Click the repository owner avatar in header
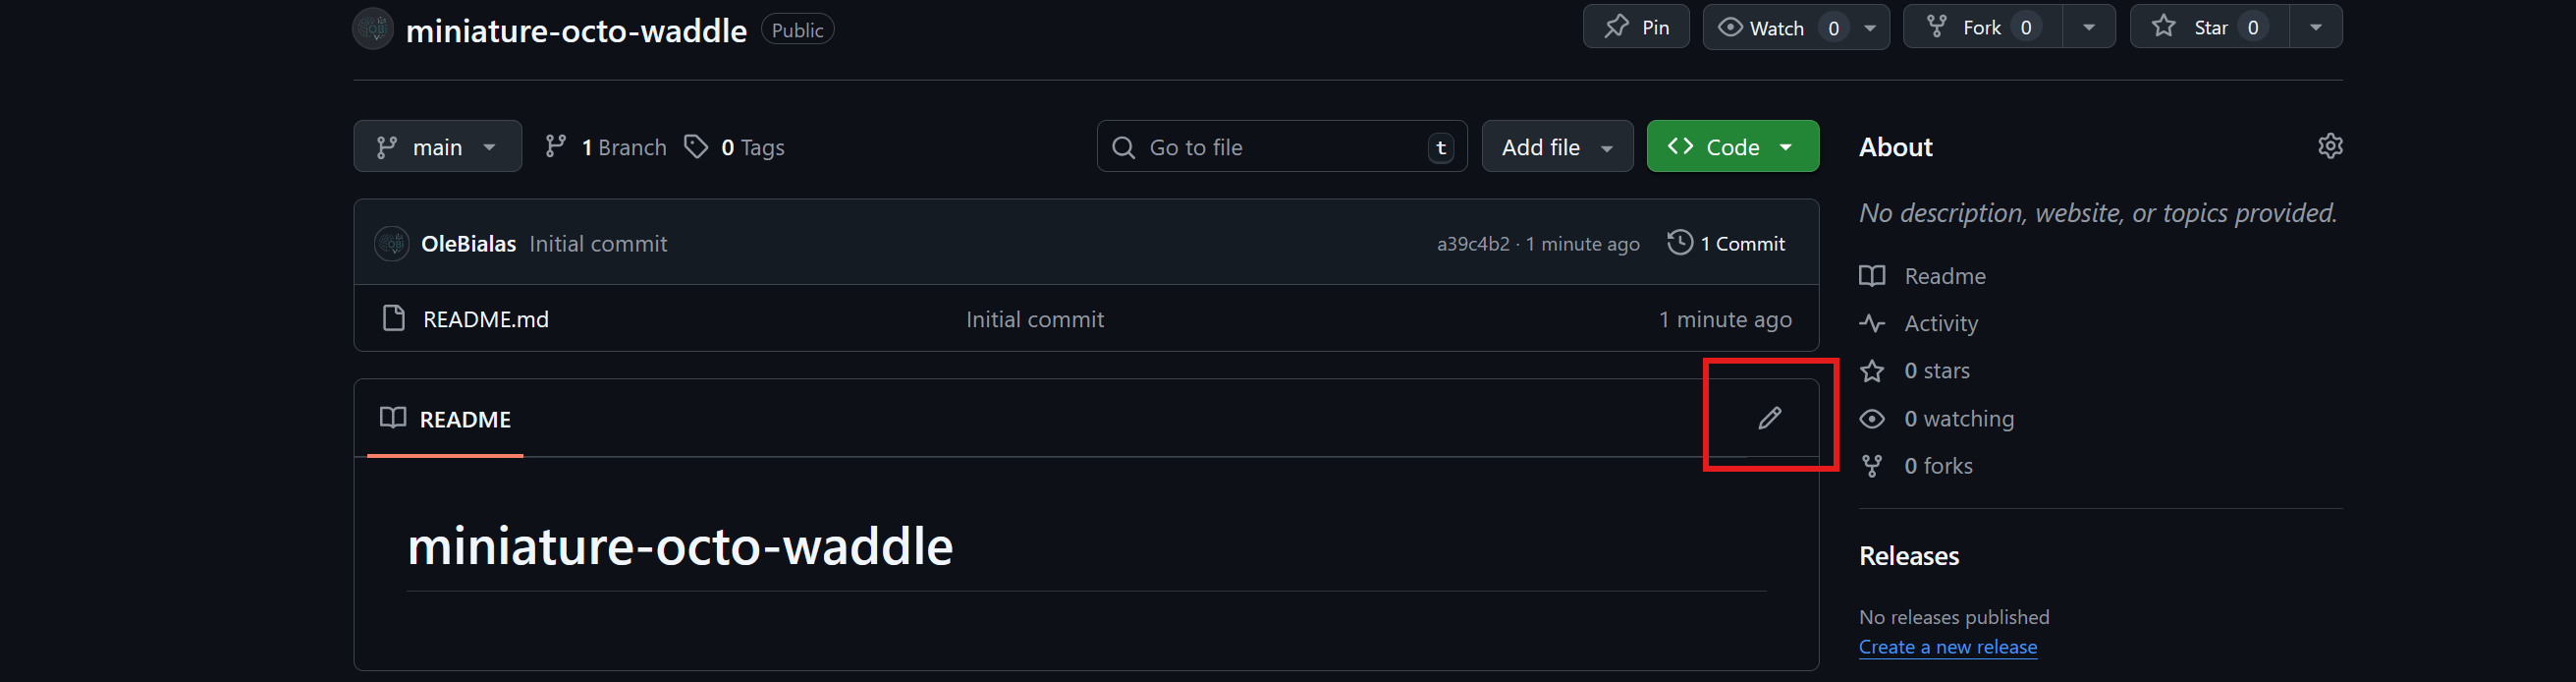This screenshot has width=2576, height=682. tap(374, 29)
